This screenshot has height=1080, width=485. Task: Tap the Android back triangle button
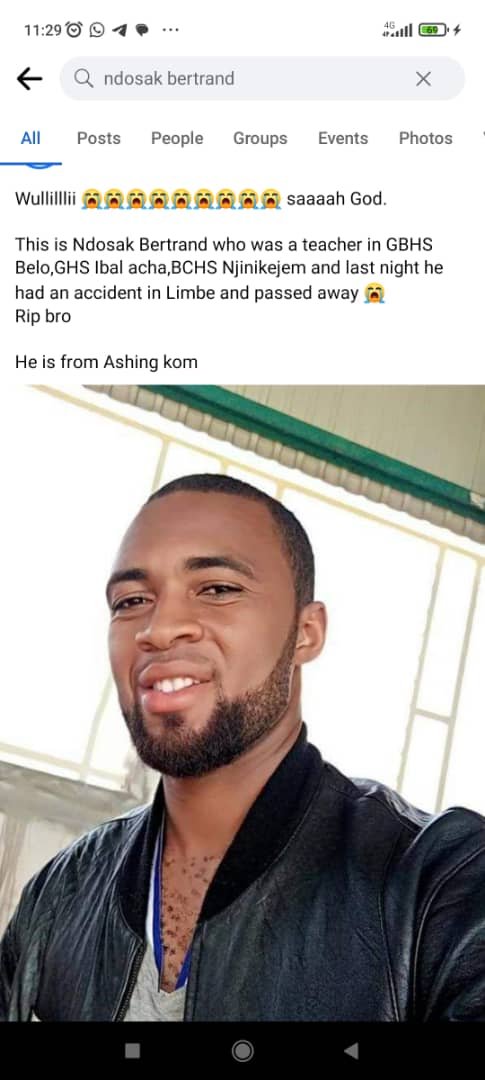(x=351, y=1050)
